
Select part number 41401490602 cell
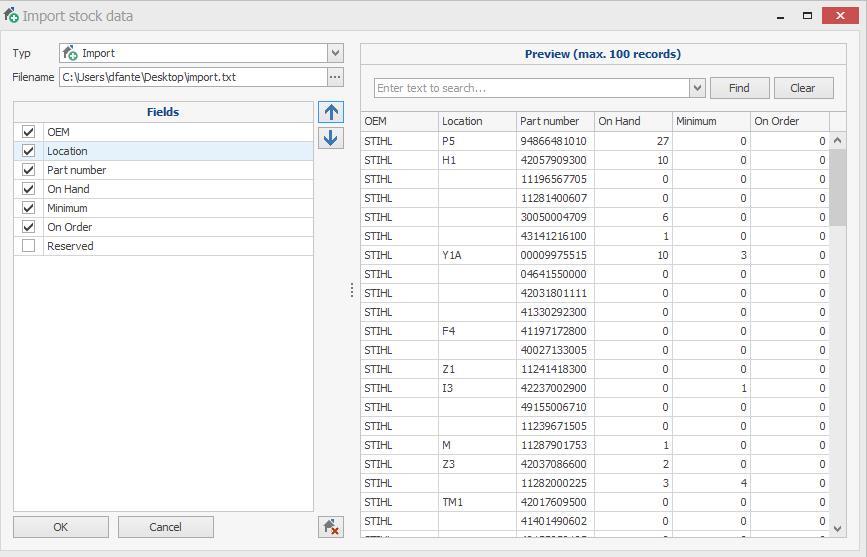click(556, 521)
